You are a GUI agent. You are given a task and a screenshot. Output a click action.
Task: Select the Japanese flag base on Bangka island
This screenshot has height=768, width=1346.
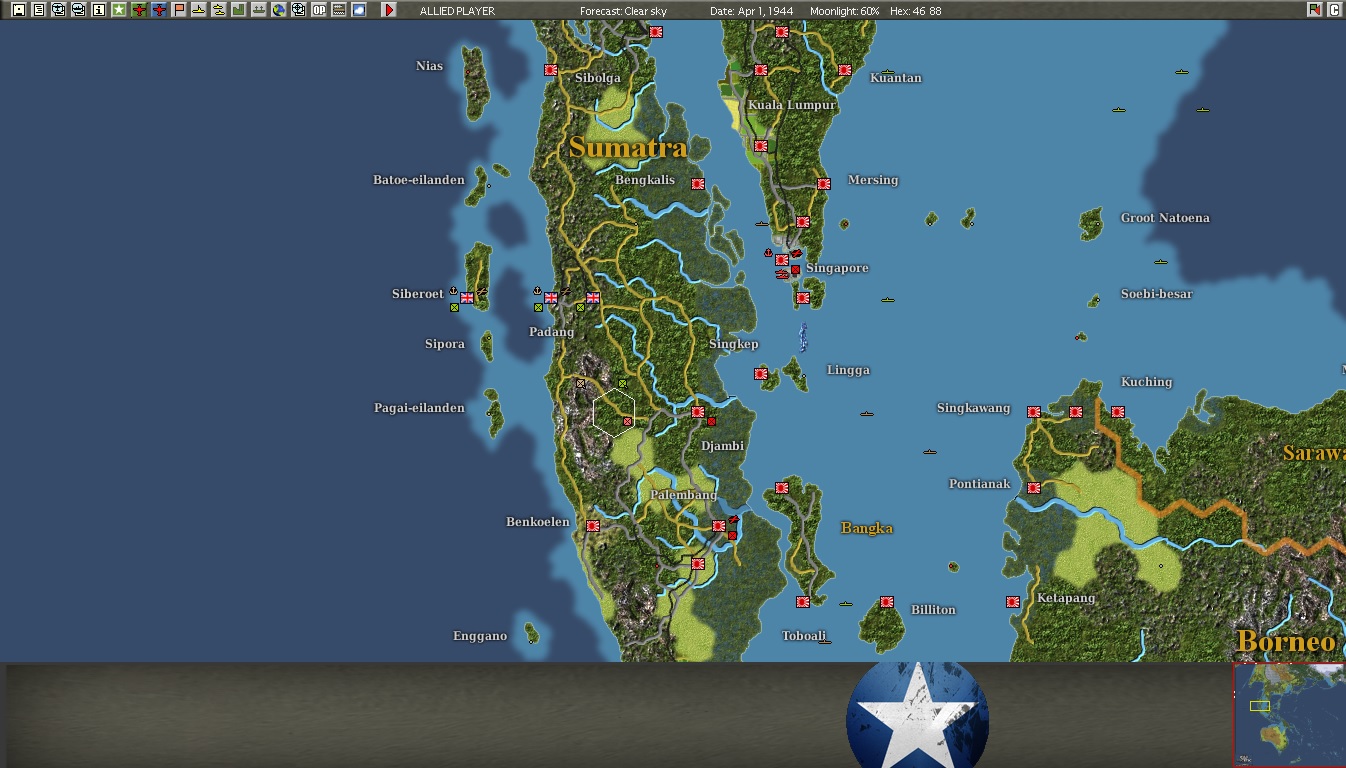tap(782, 488)
